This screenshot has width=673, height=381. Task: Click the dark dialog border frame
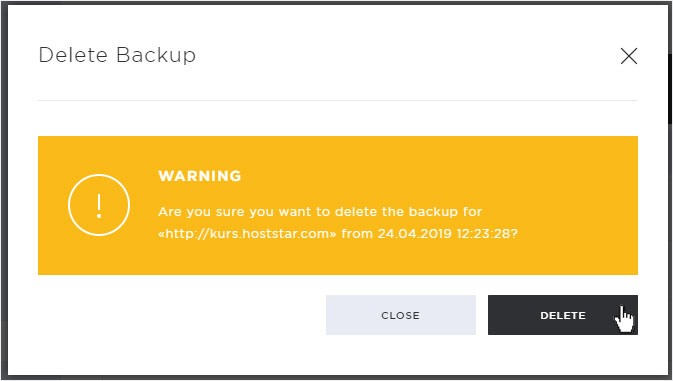tap(4, 190)
